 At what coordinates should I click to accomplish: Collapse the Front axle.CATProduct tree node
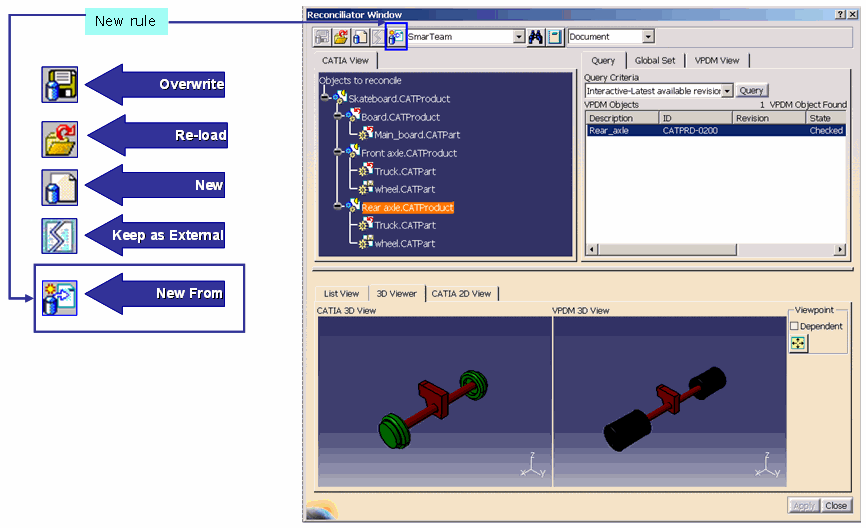pos(337,152)
